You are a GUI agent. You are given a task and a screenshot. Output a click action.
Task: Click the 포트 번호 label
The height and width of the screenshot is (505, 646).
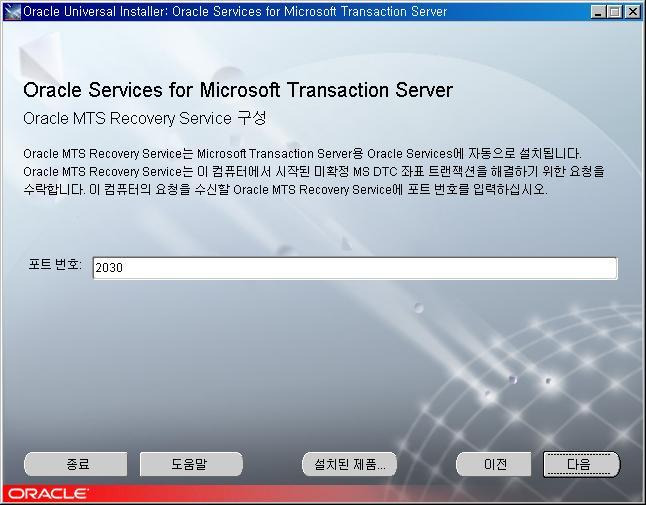click(x=55, y=264)
